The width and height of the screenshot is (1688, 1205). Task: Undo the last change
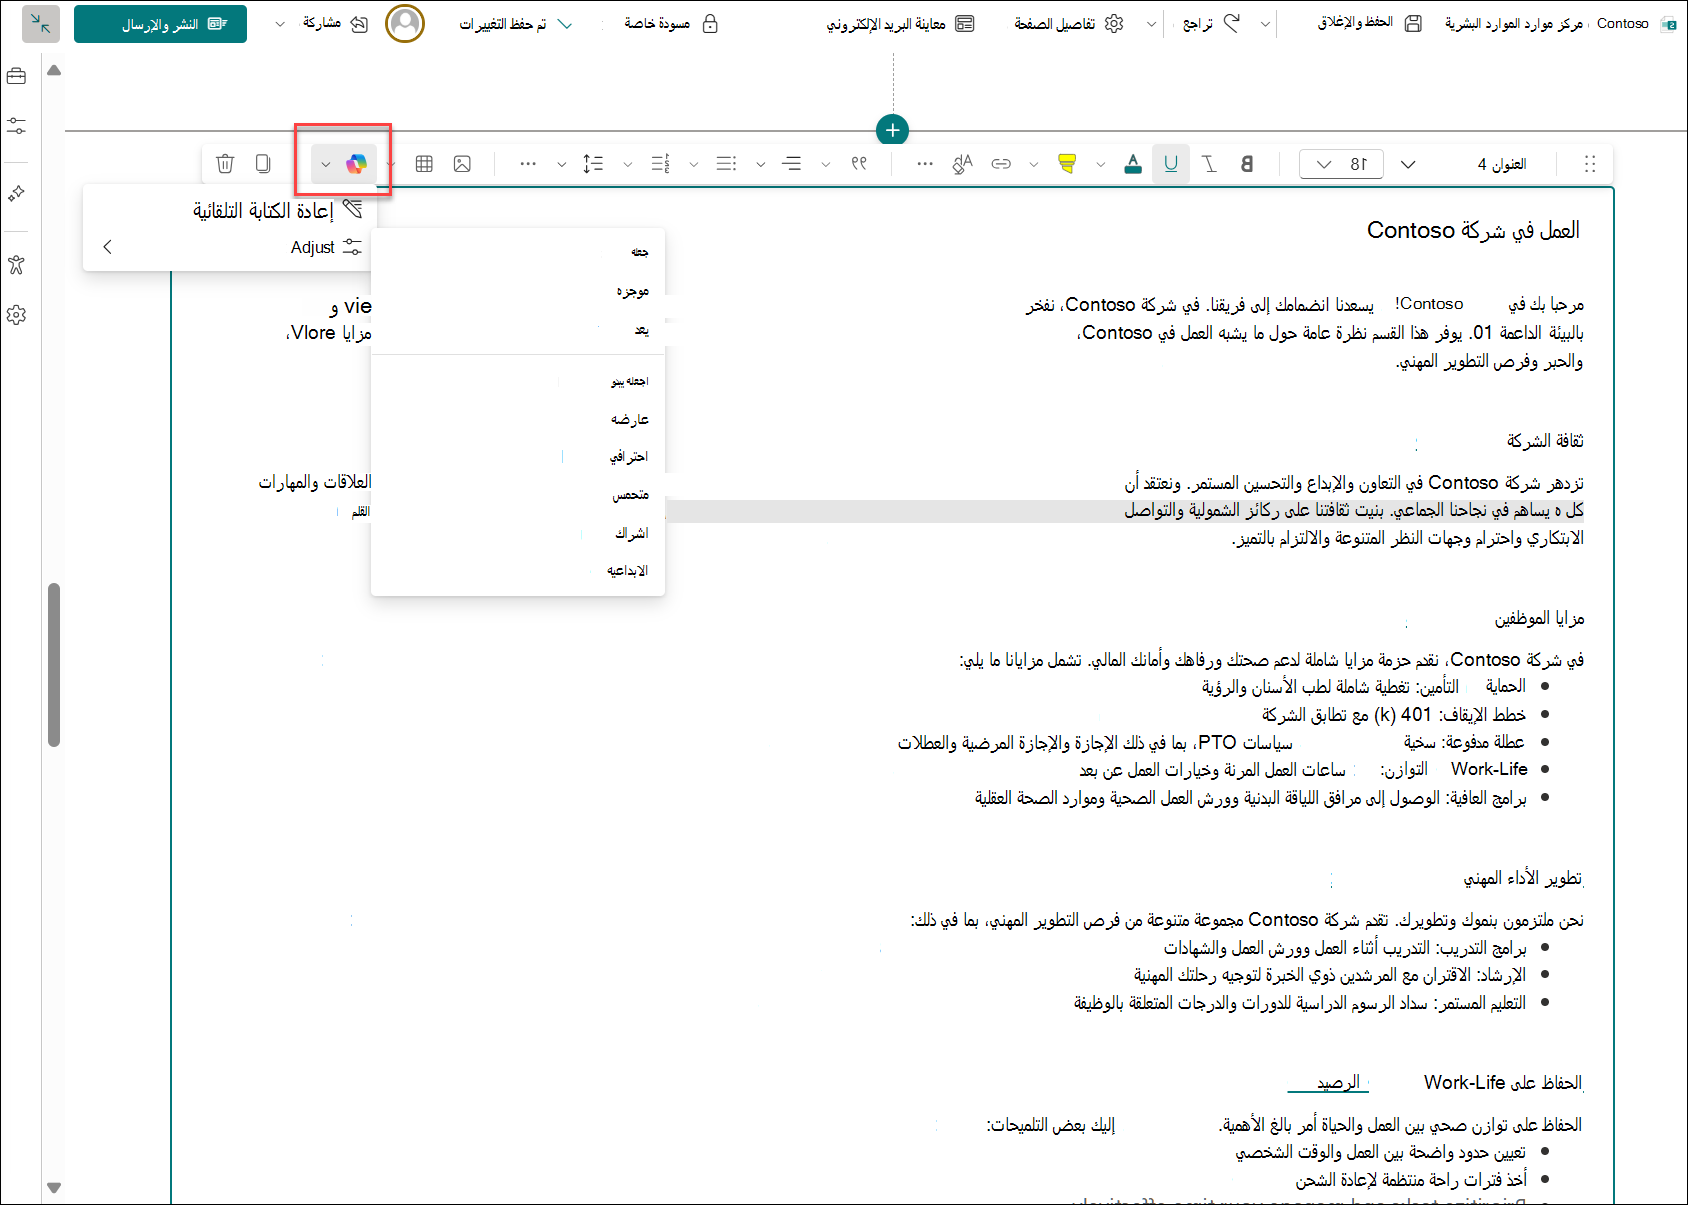click(x=1212, y=24)
